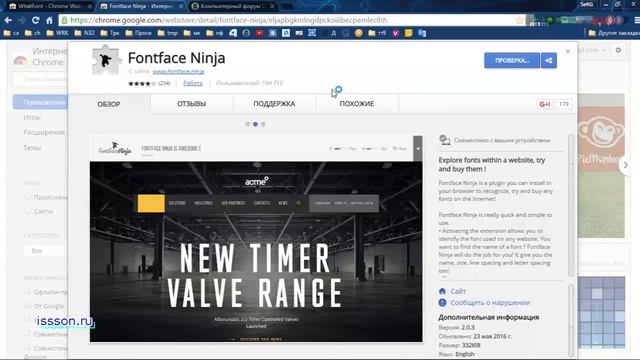
Task: Click the PicMonkey related item thumbnail
Action: click(x=601, y=166)
